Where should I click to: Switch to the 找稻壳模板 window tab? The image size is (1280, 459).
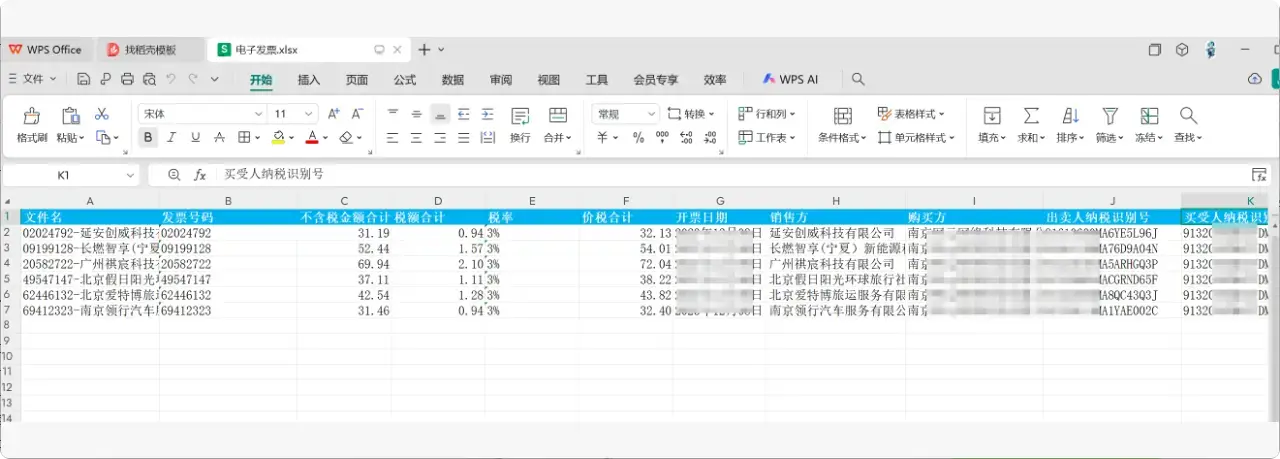click(x=149, y=50)
